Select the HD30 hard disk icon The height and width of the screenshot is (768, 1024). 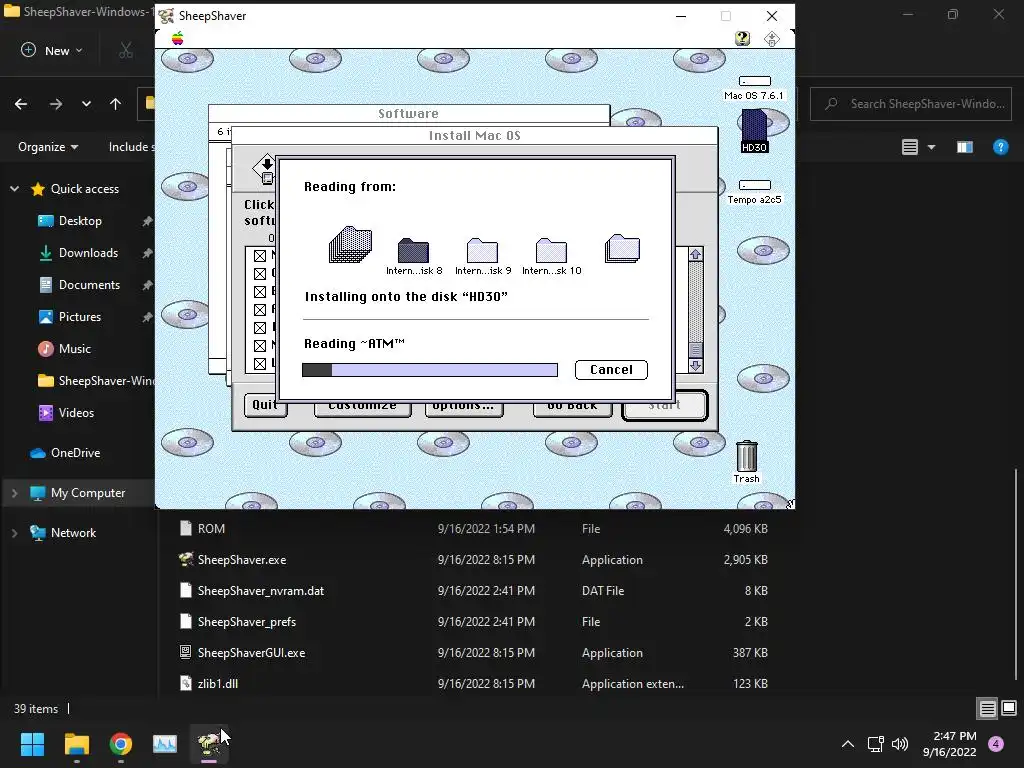754,126
